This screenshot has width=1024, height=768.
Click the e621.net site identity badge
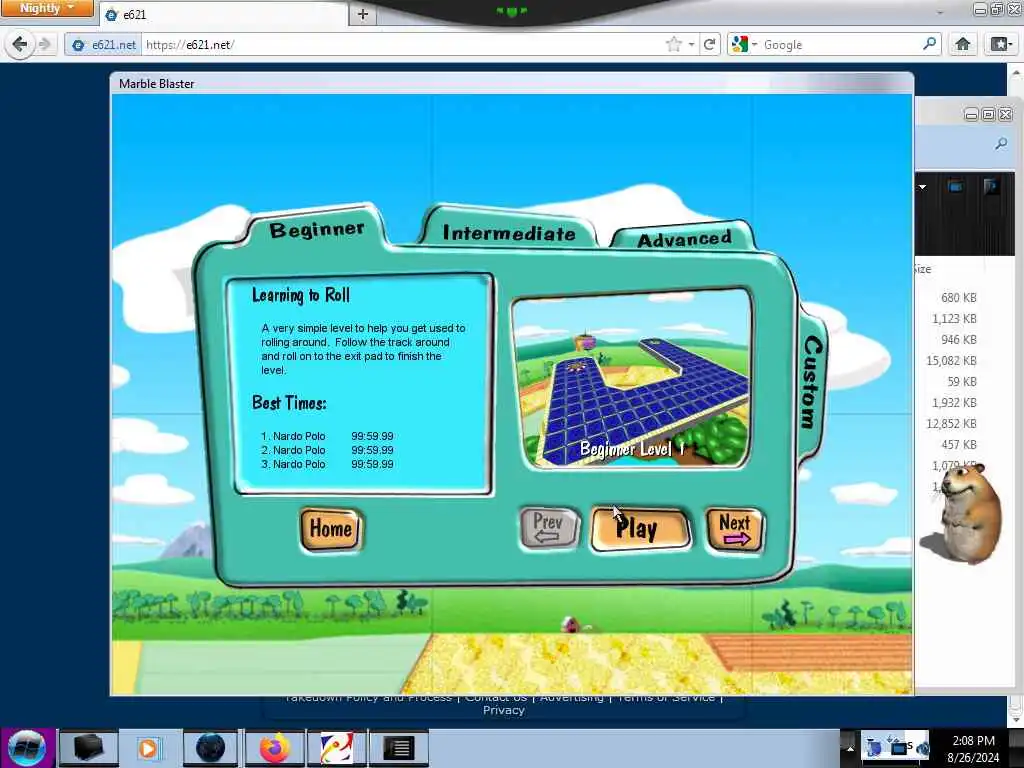[x=103, y=44]
